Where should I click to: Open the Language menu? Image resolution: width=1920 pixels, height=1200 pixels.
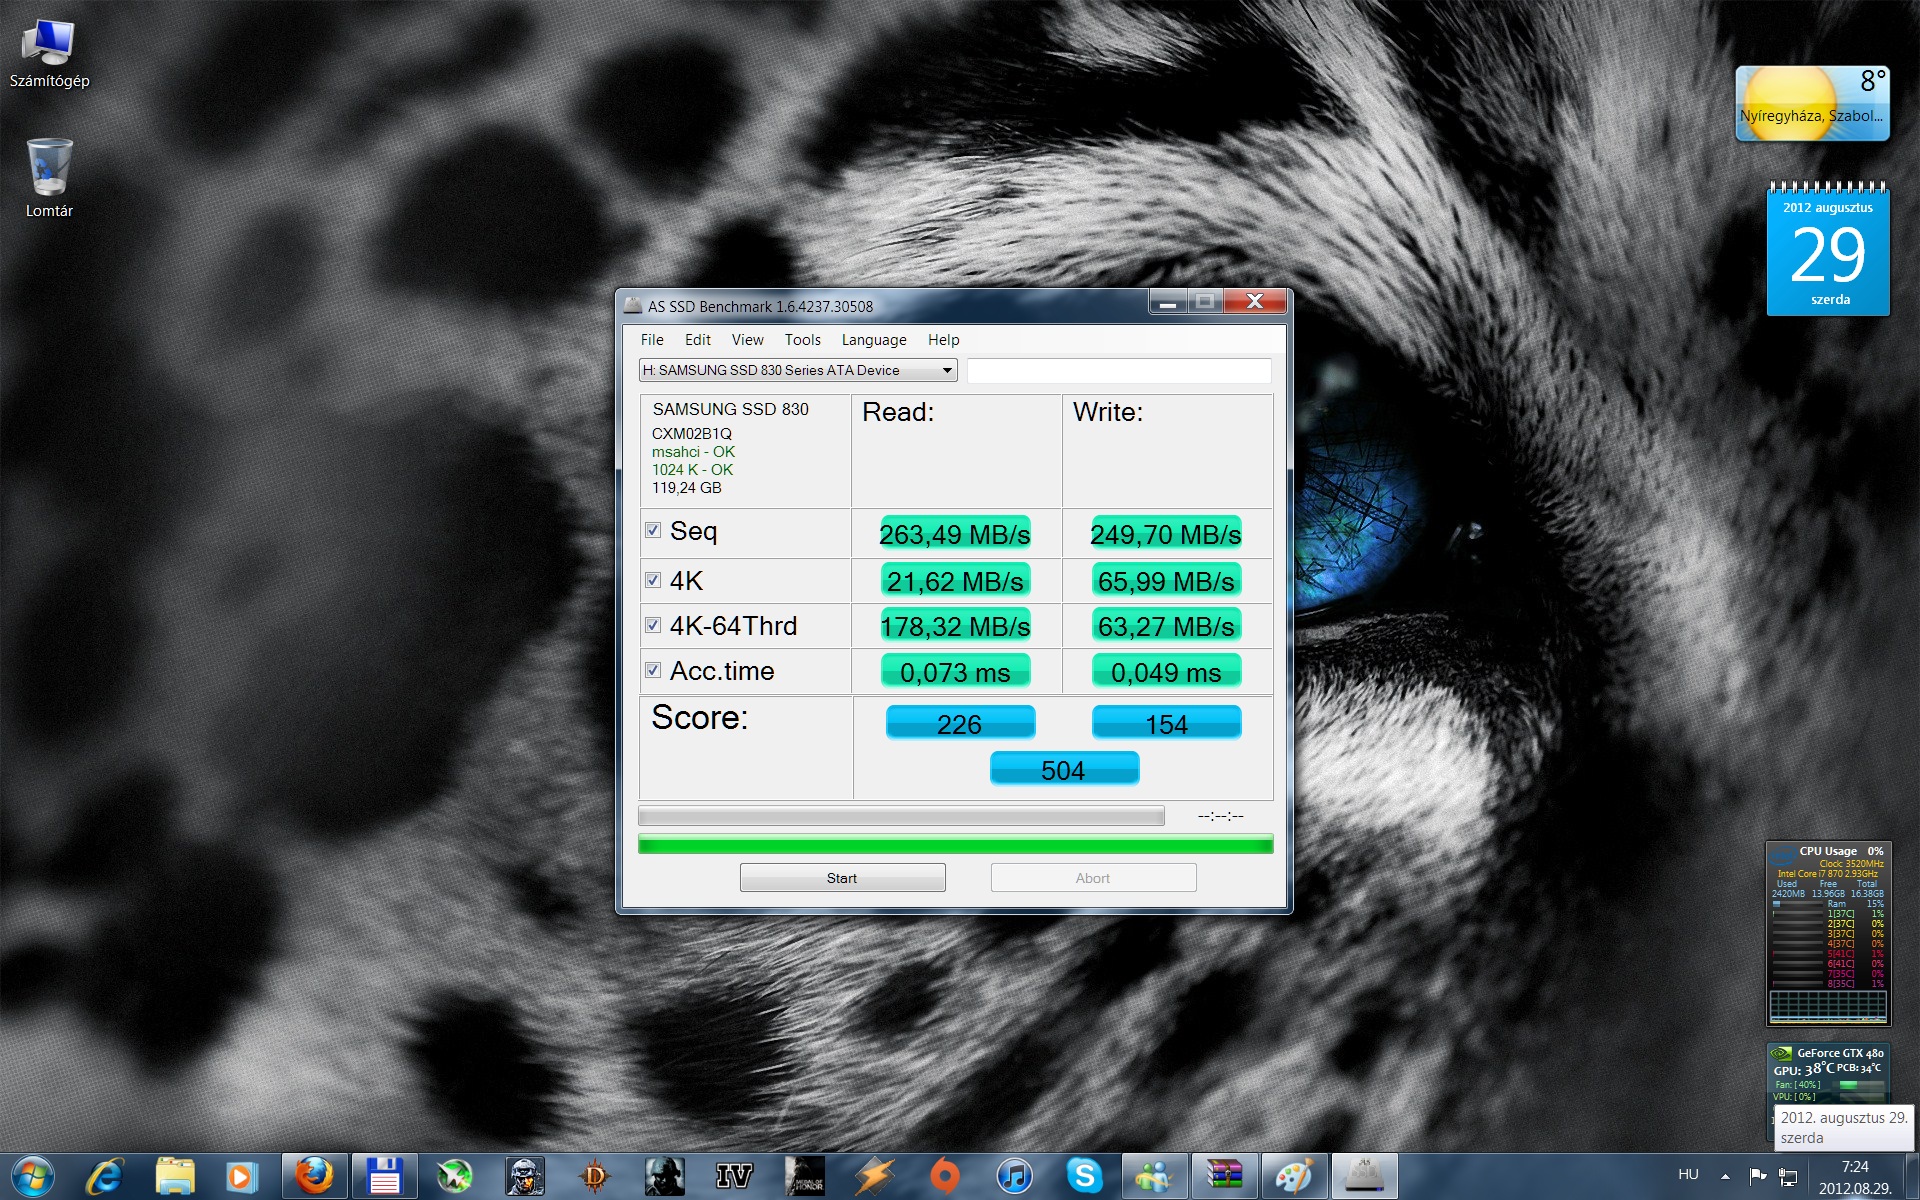click(x=874, y=340)
